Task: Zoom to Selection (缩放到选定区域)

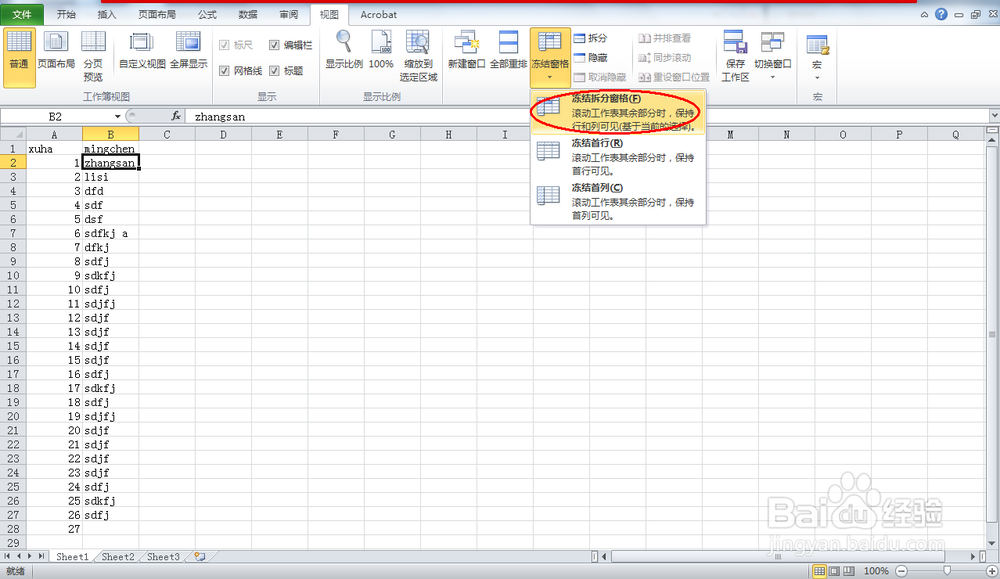Action: [x=418, y=57]
